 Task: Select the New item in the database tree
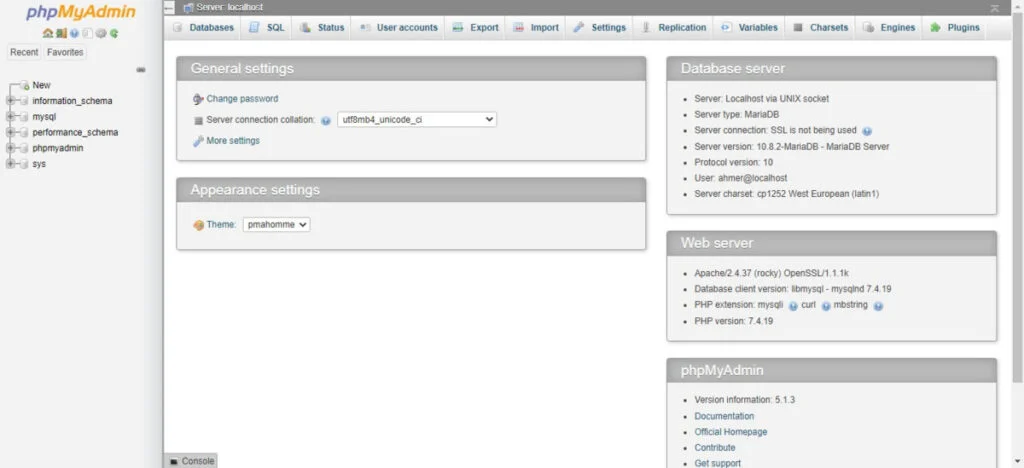[41, 86]
